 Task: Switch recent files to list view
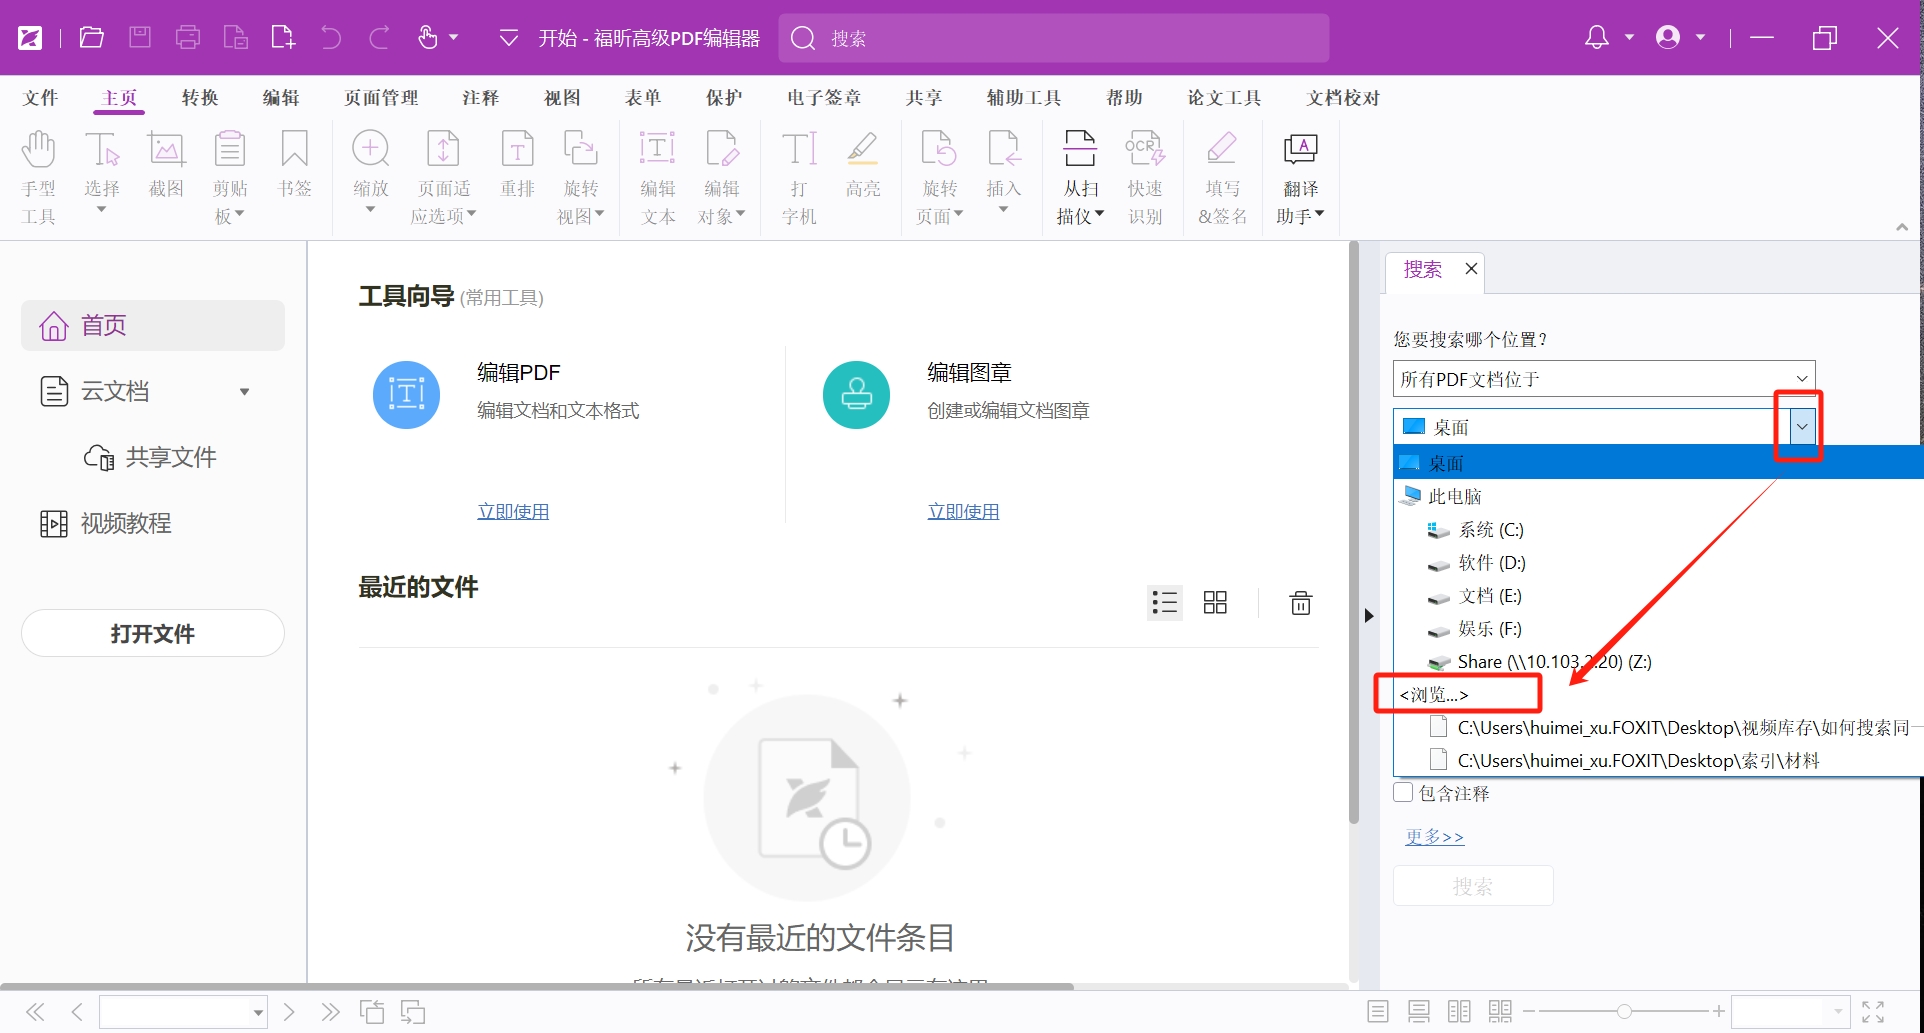[1165, 602]
